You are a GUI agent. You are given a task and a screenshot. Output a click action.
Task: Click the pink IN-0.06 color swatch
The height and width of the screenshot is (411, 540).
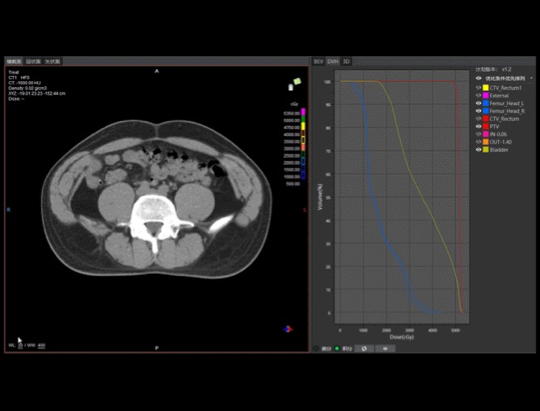(x=486, y=134)
